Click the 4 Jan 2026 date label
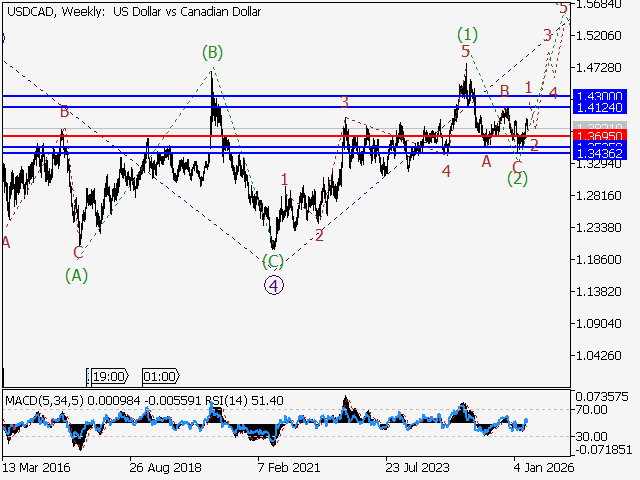Image resolution: width=640 pixels, height=480 pixels. (x=541, y=467)
